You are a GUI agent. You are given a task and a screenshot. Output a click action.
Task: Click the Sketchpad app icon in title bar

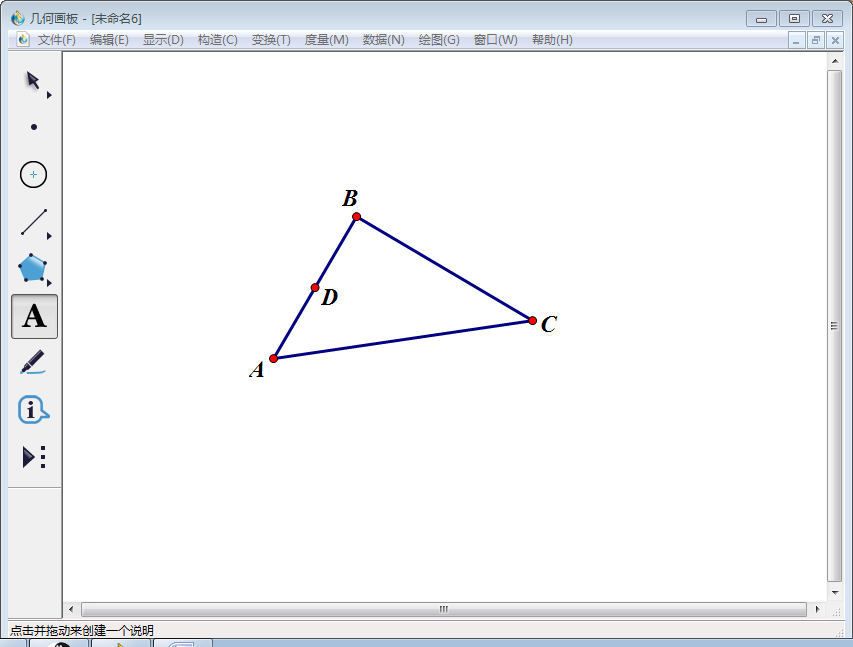[x=18, y=18]
